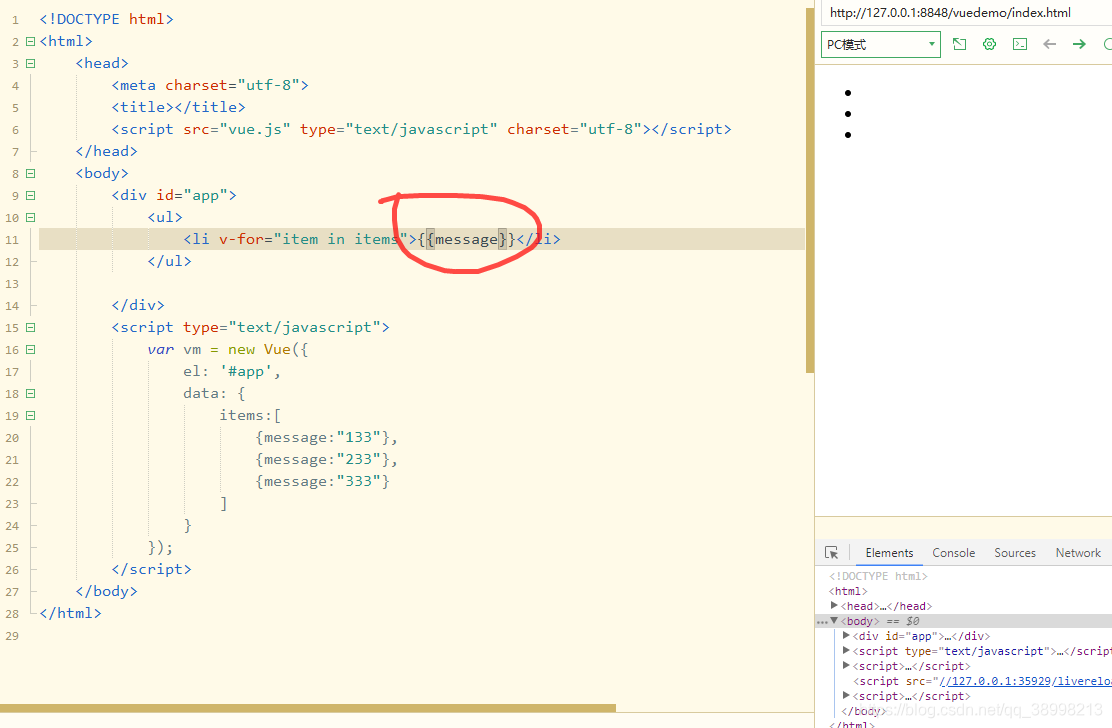Screen dimensions: 1112x728
Task: Open the Network tab
Action: tap(1078, 553)
